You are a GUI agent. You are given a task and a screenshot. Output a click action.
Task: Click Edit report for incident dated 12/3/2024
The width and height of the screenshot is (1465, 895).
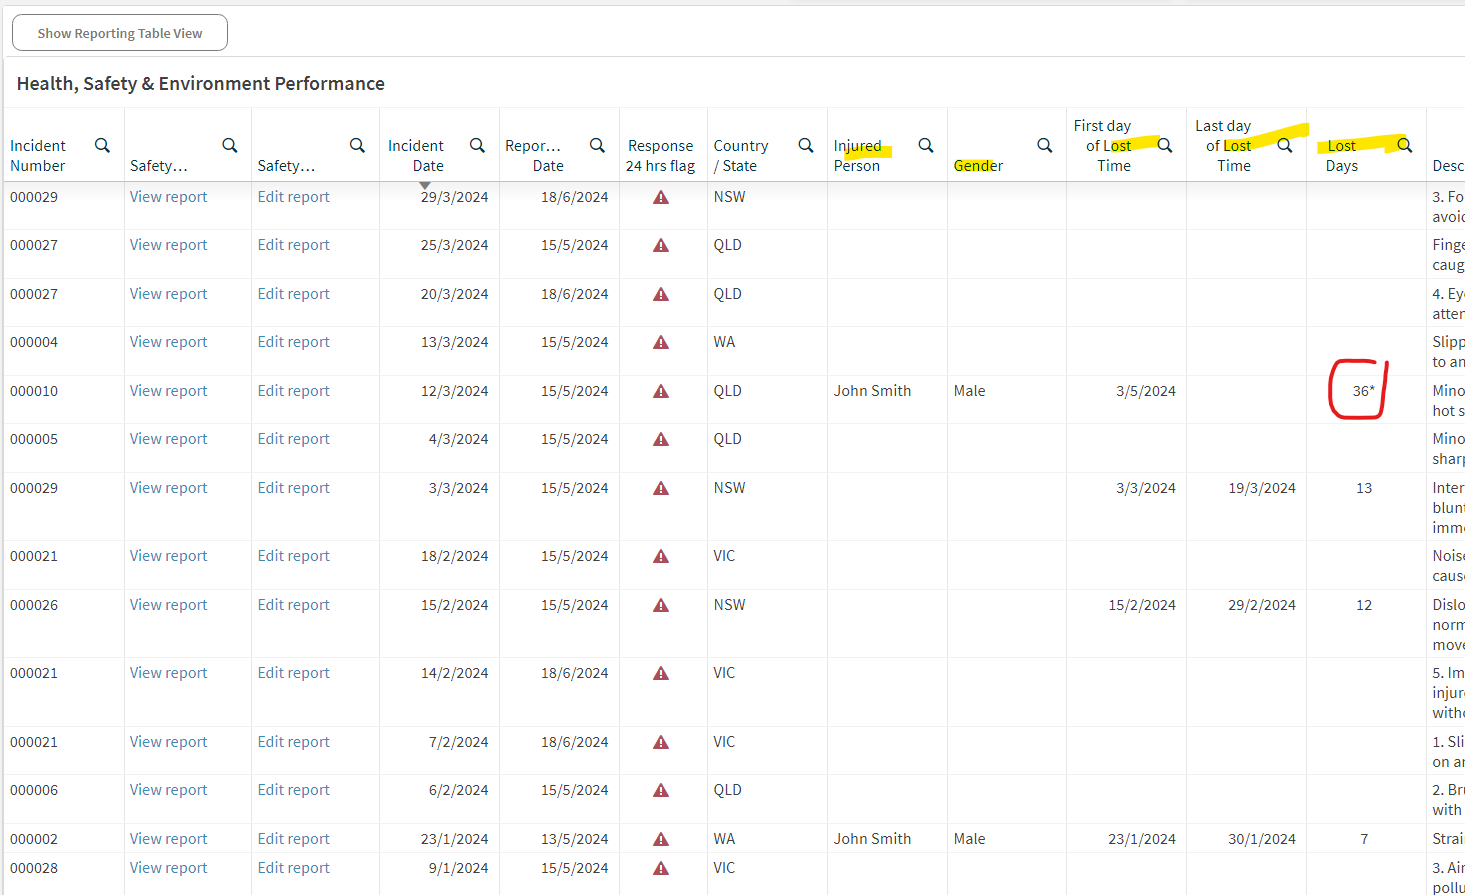pos(293,391)
